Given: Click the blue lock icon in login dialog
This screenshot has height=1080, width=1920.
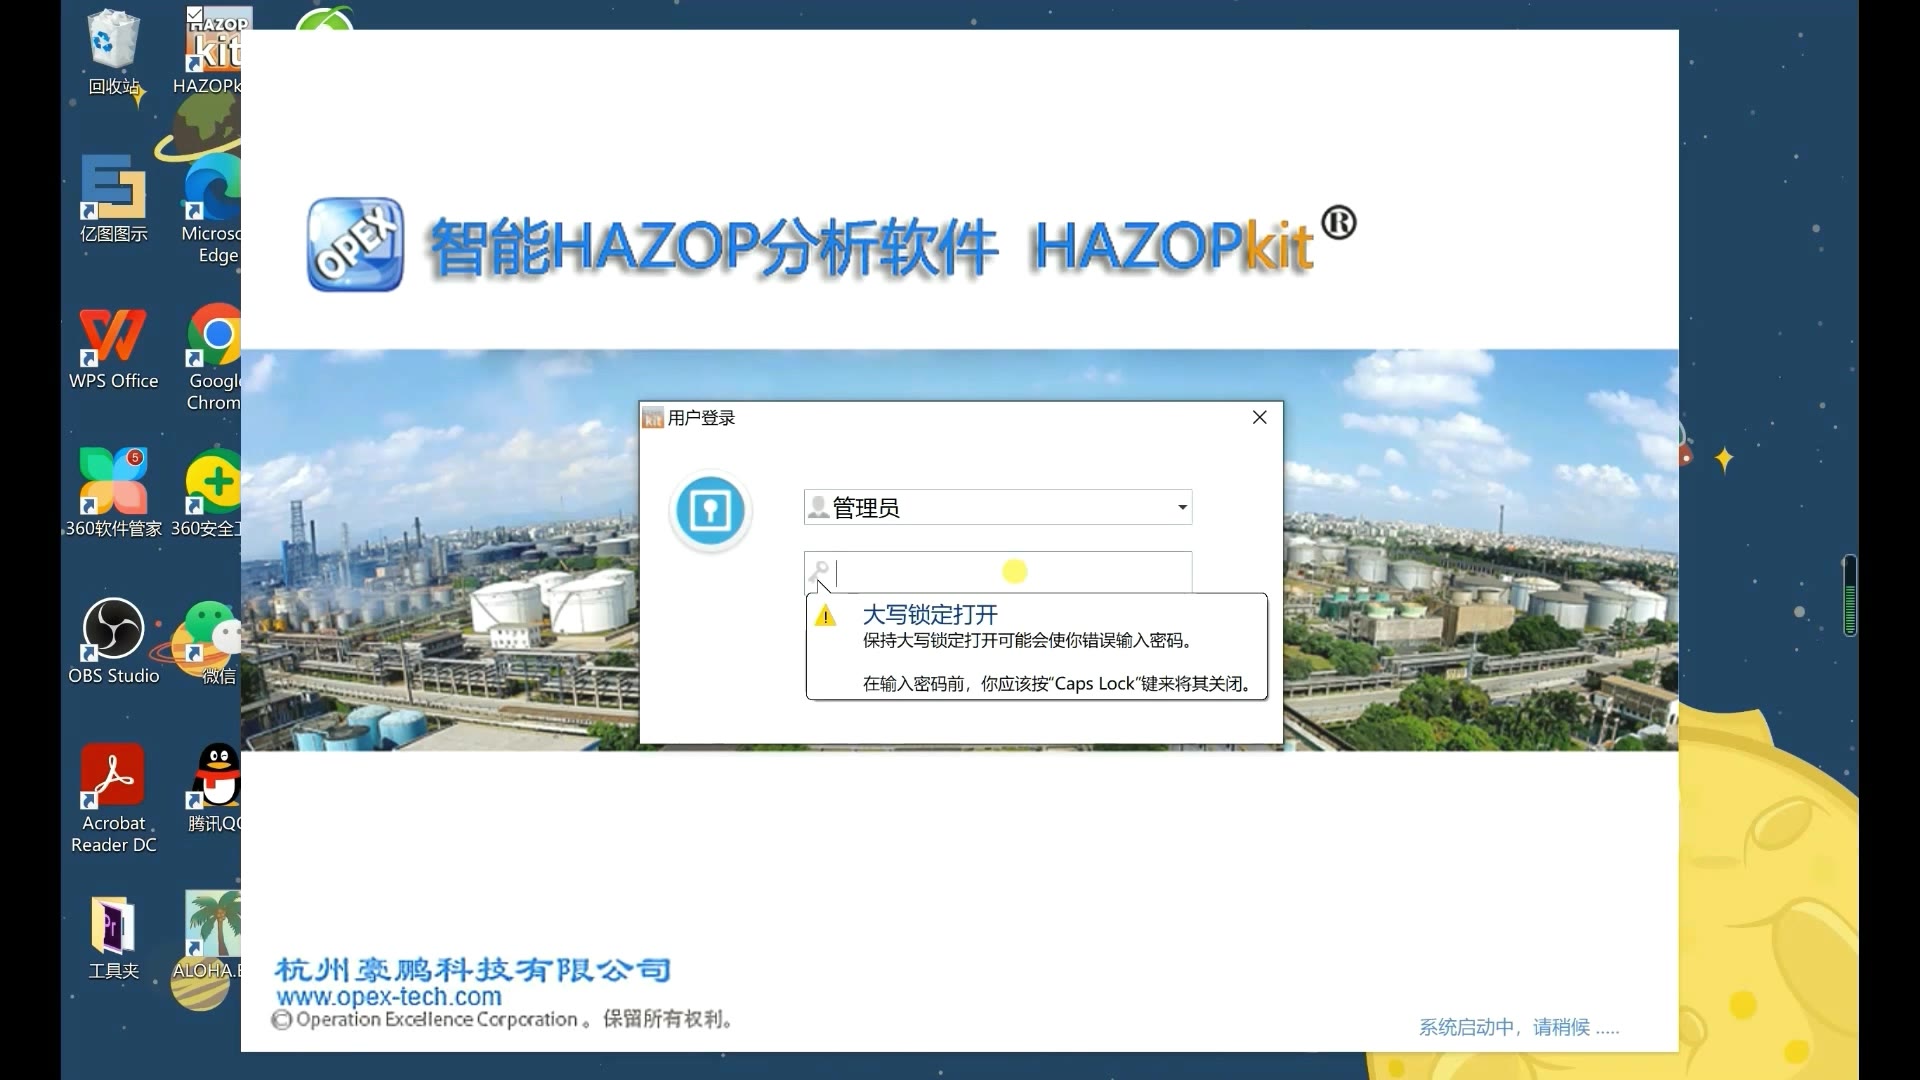Looking at the screenshot, I should tap(710, 511).
